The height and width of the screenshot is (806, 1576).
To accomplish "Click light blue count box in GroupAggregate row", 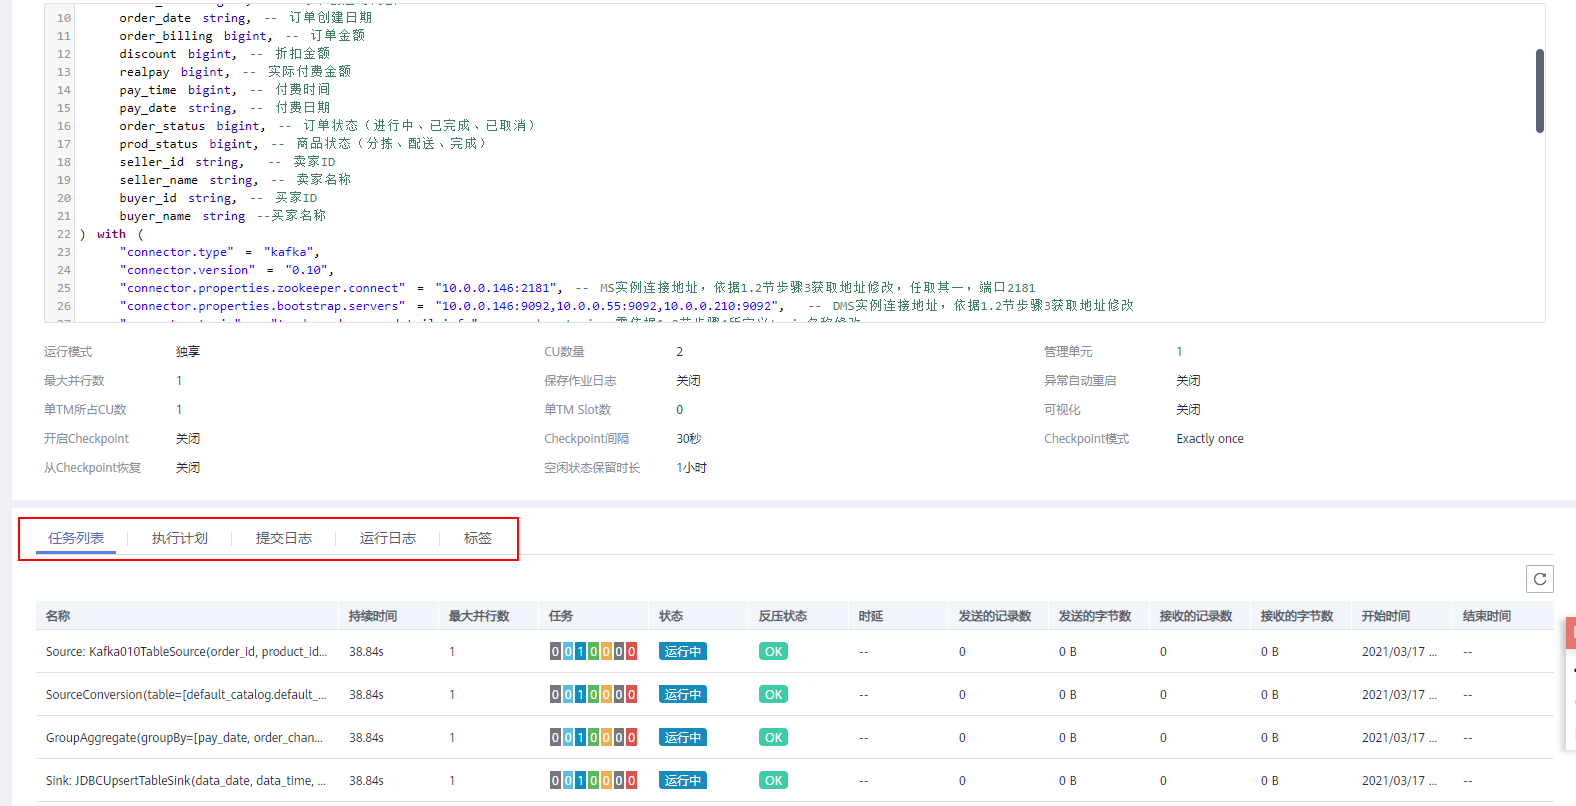I will point(568,738).
